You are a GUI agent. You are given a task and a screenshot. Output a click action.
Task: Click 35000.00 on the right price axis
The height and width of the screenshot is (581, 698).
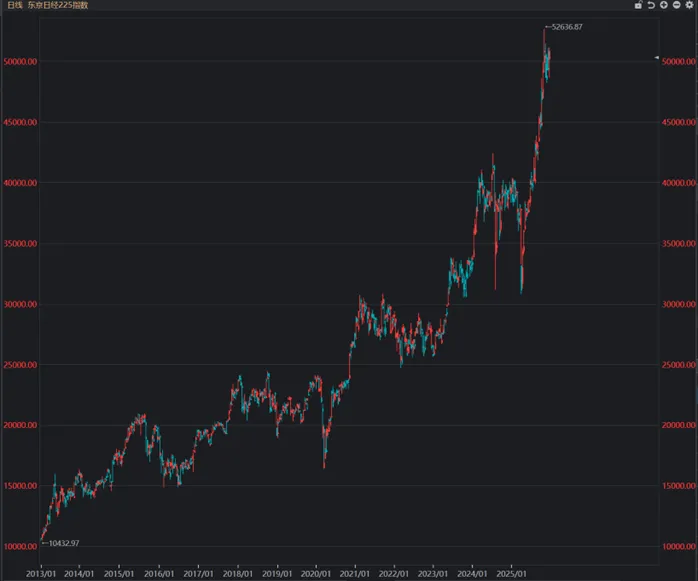click(x=679, y=244)
